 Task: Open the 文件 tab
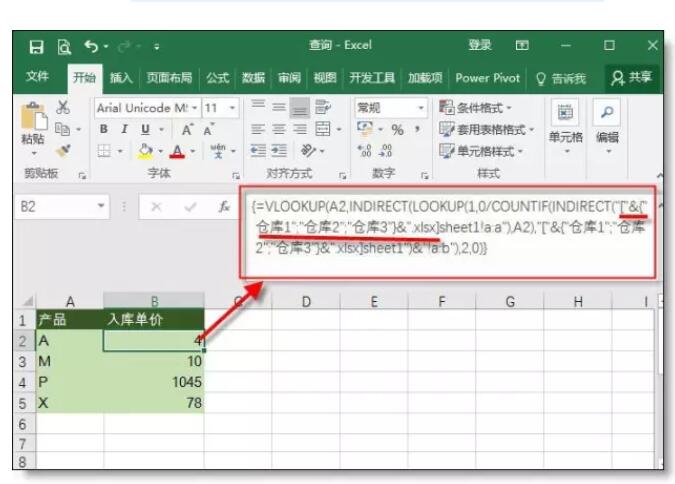click(x=37, y=77)
